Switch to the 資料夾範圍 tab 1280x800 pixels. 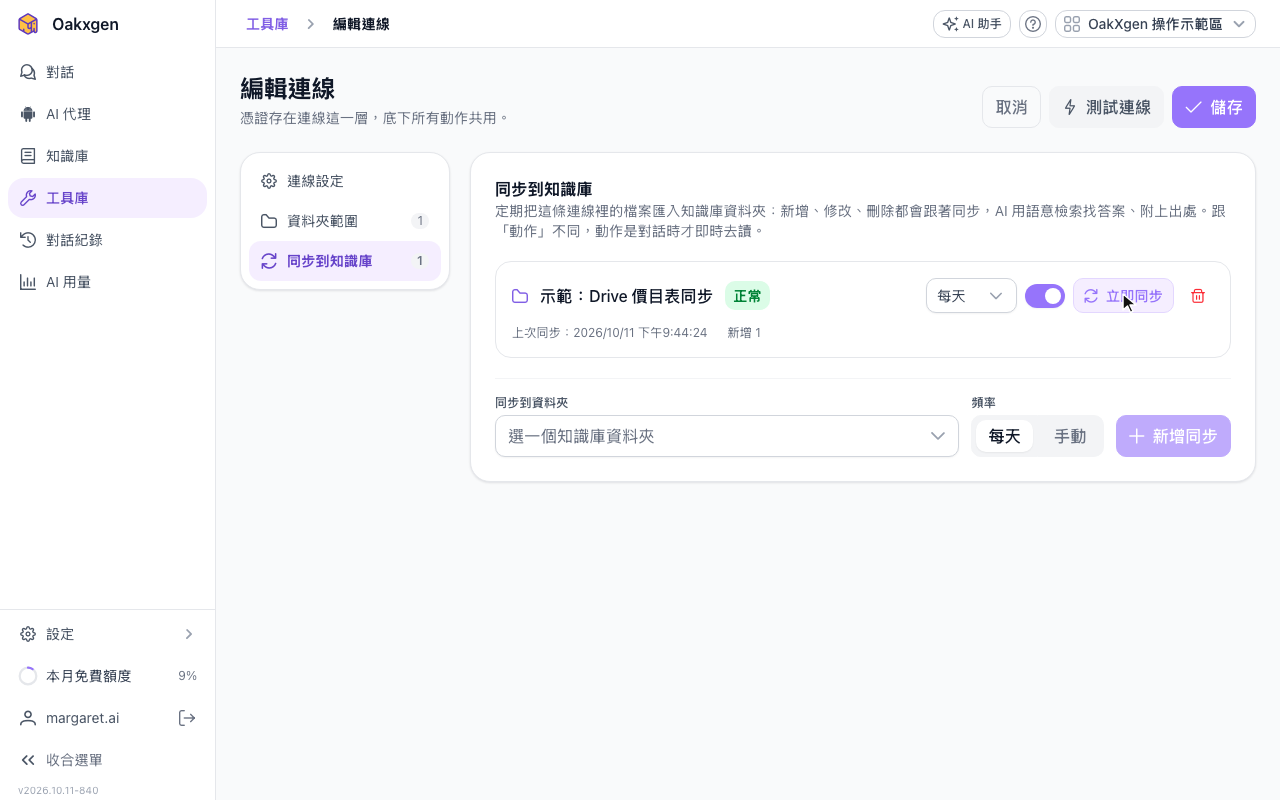pyautogui.click(x=345, y=221)
